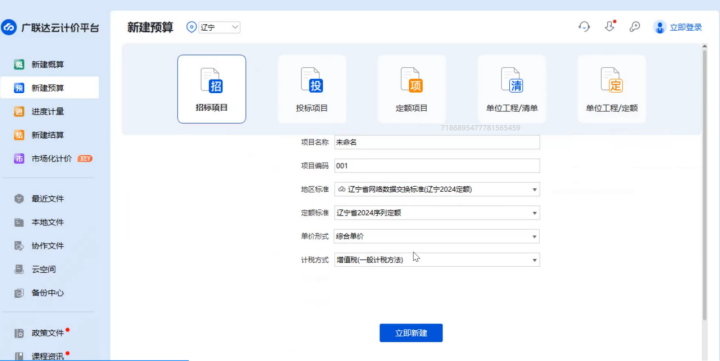Screen dimensions: 720x361
Task: Select the 单位工程/清单 card
Action: click(x=512, y=89)
